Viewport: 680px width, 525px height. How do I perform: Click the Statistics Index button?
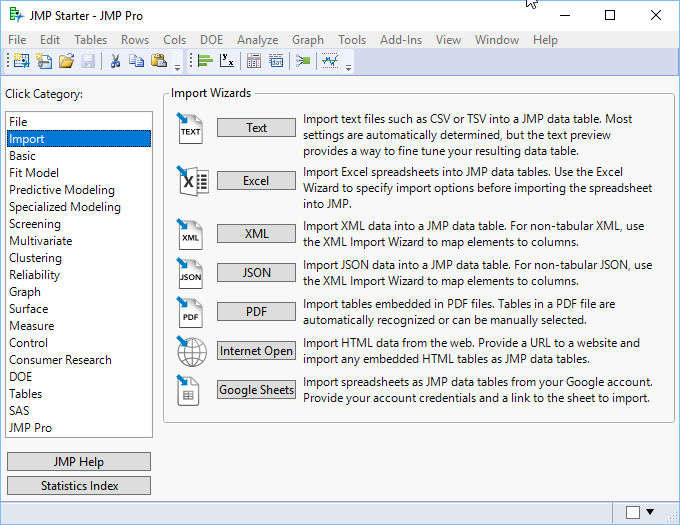79,486
